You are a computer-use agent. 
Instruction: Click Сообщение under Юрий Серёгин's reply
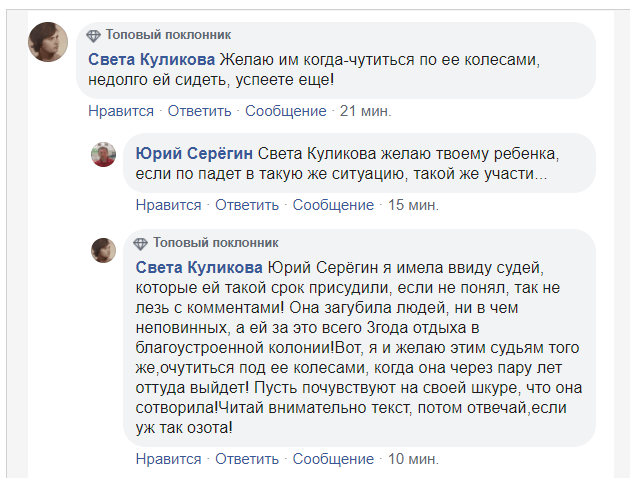tap(333, 205)
